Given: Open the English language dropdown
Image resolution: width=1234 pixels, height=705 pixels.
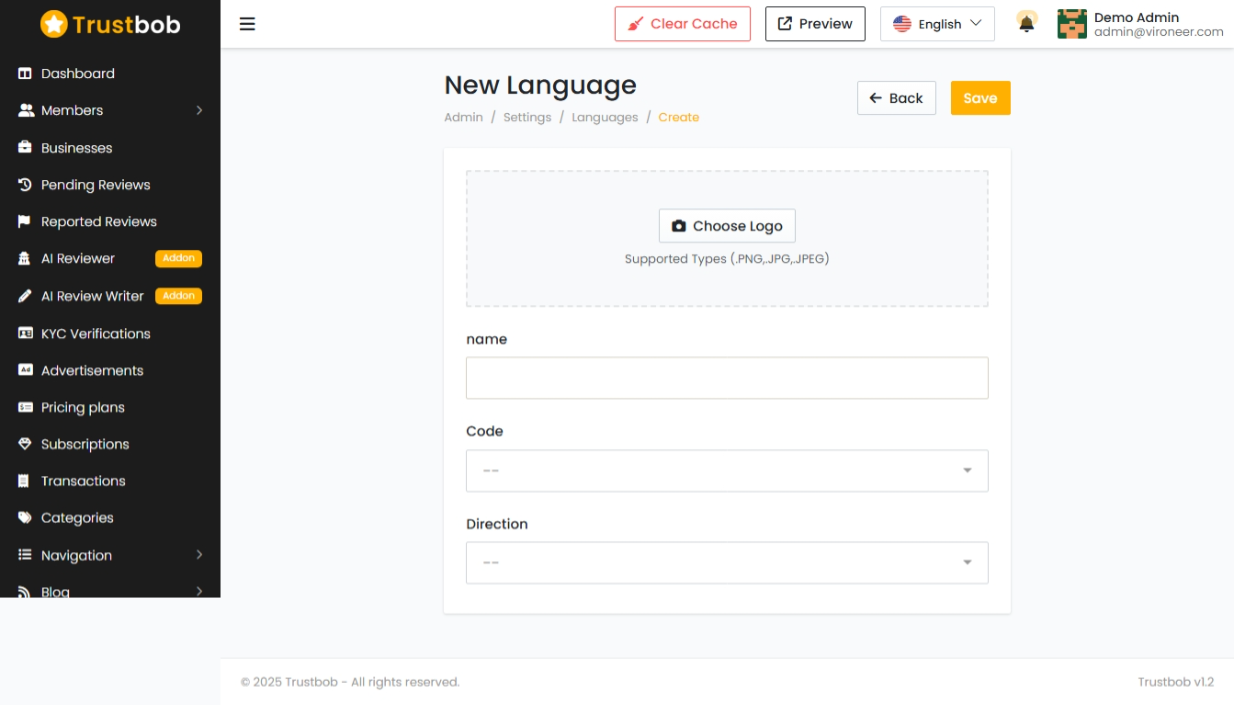Looking at the screenshot, I should (937, 24).
